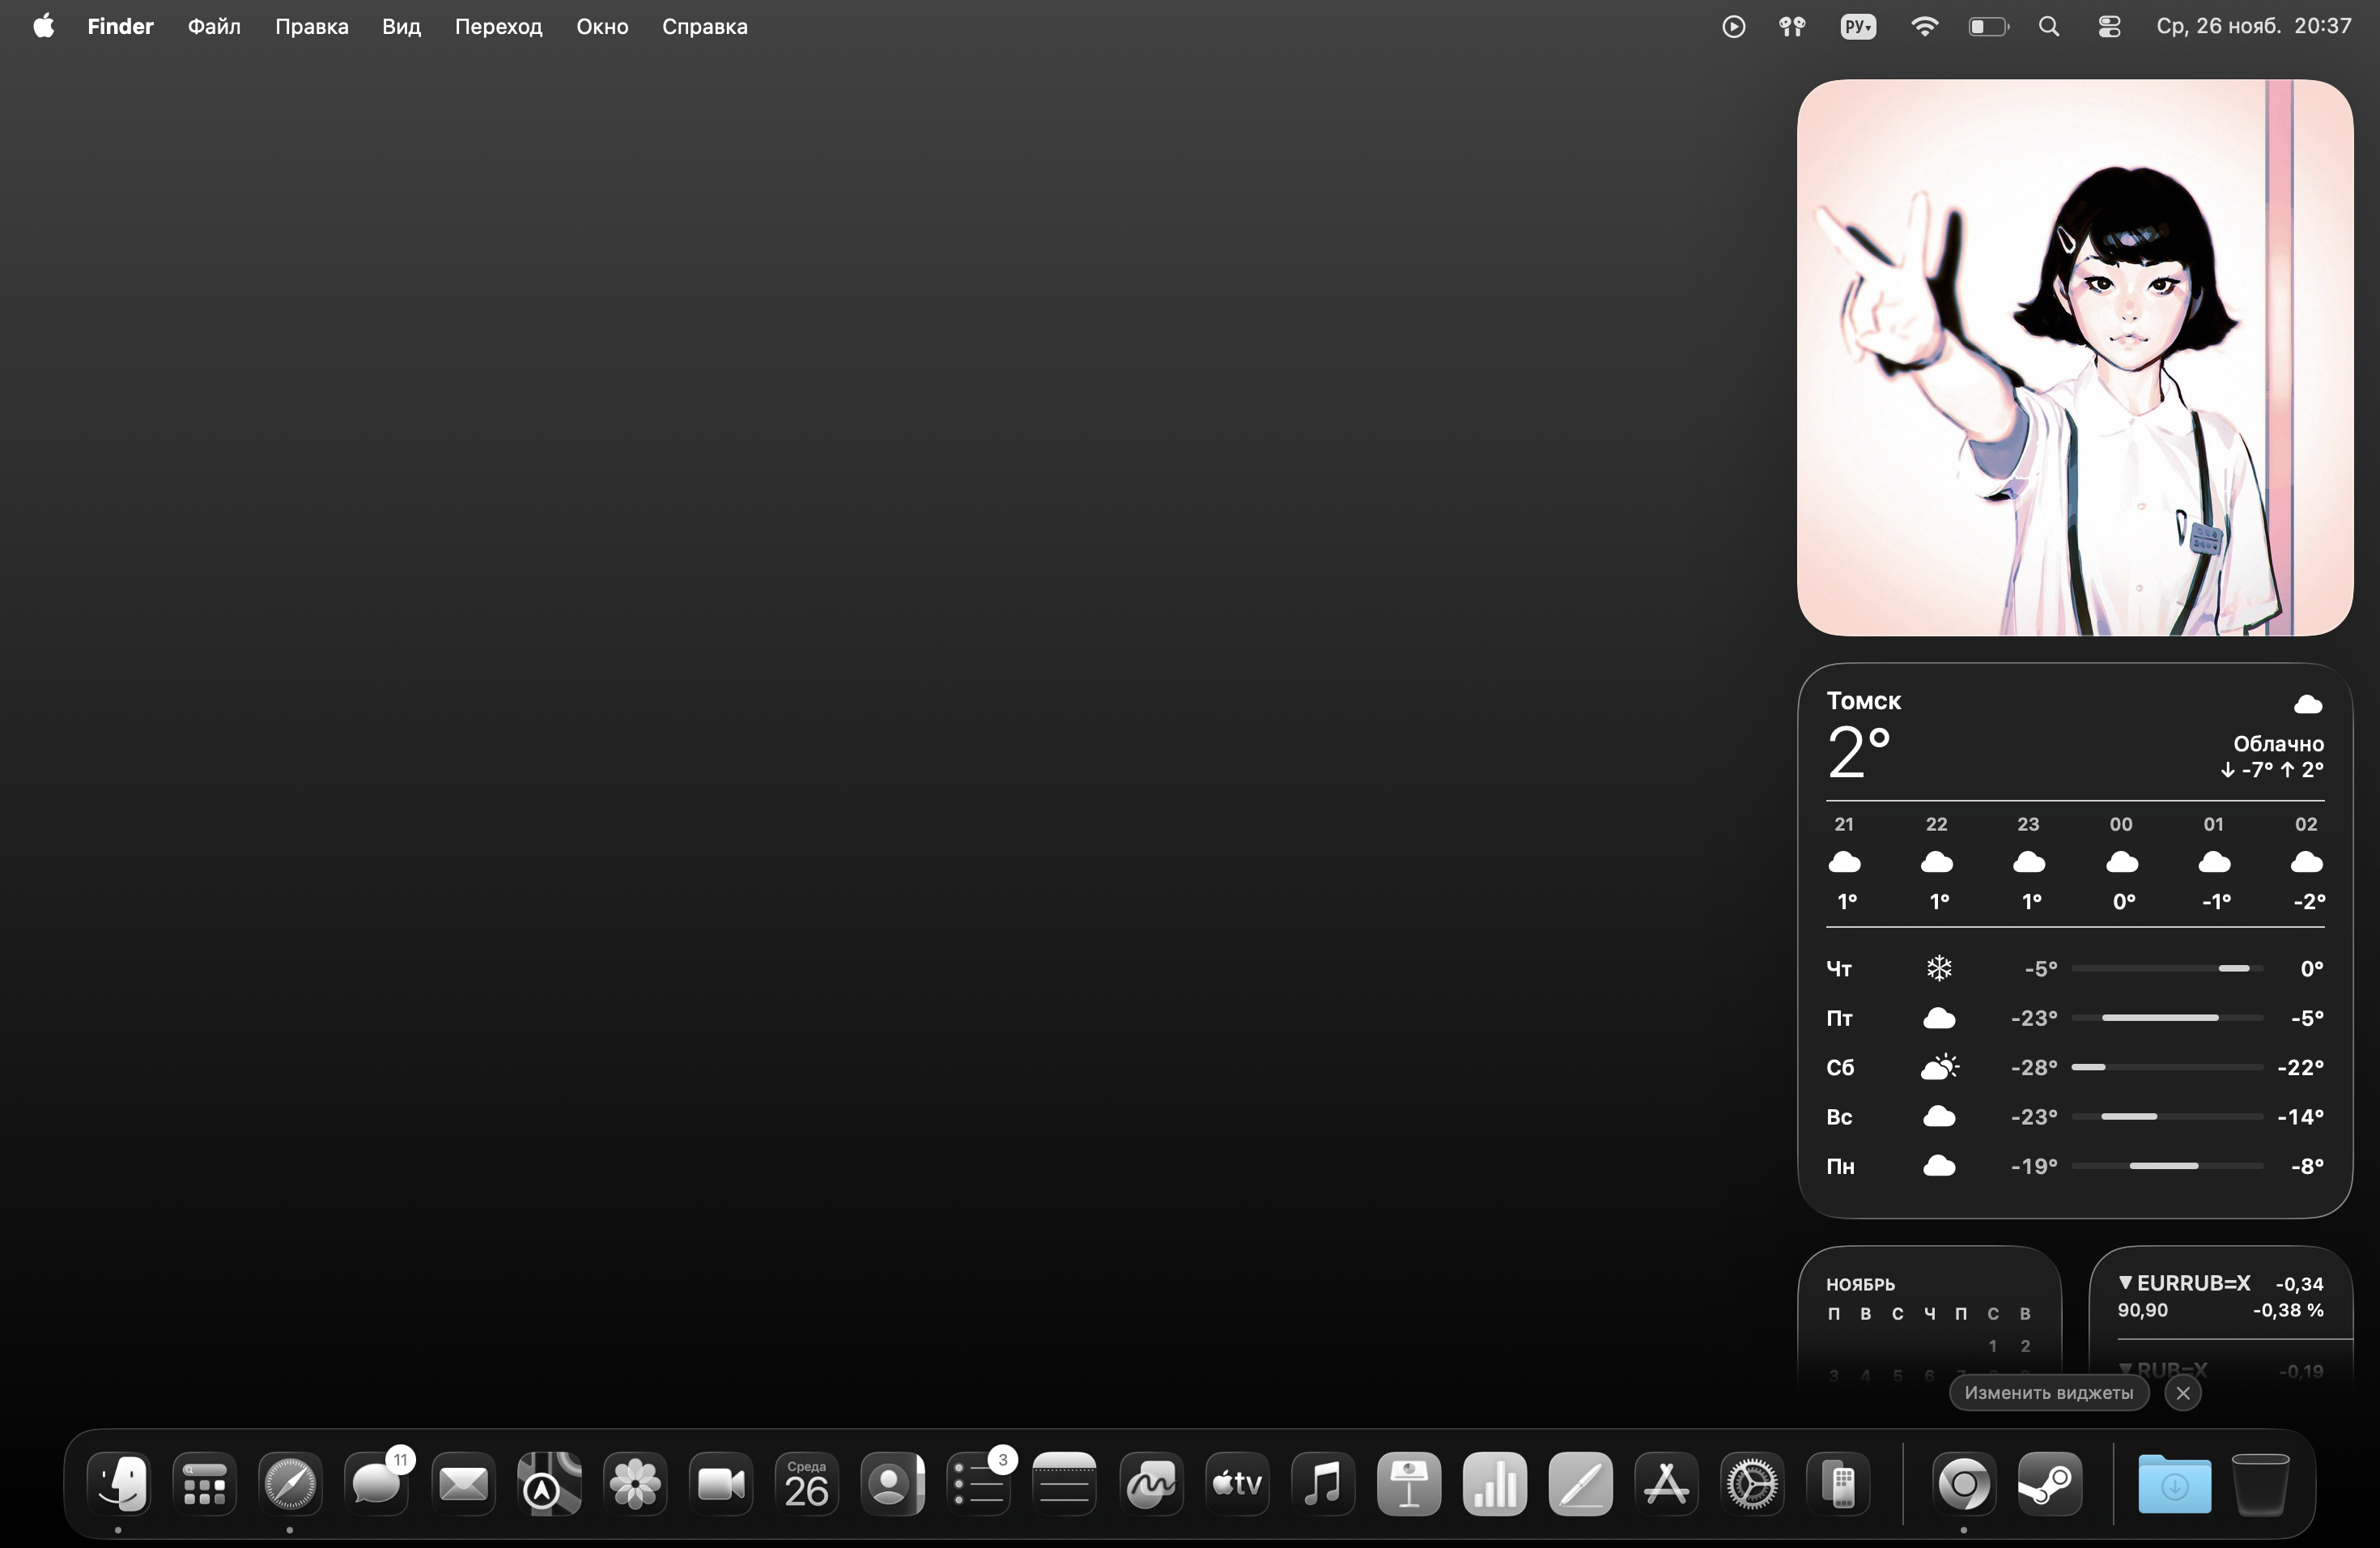
Task: Open Safari from the Dock
Action: [x=290, y=1483]
